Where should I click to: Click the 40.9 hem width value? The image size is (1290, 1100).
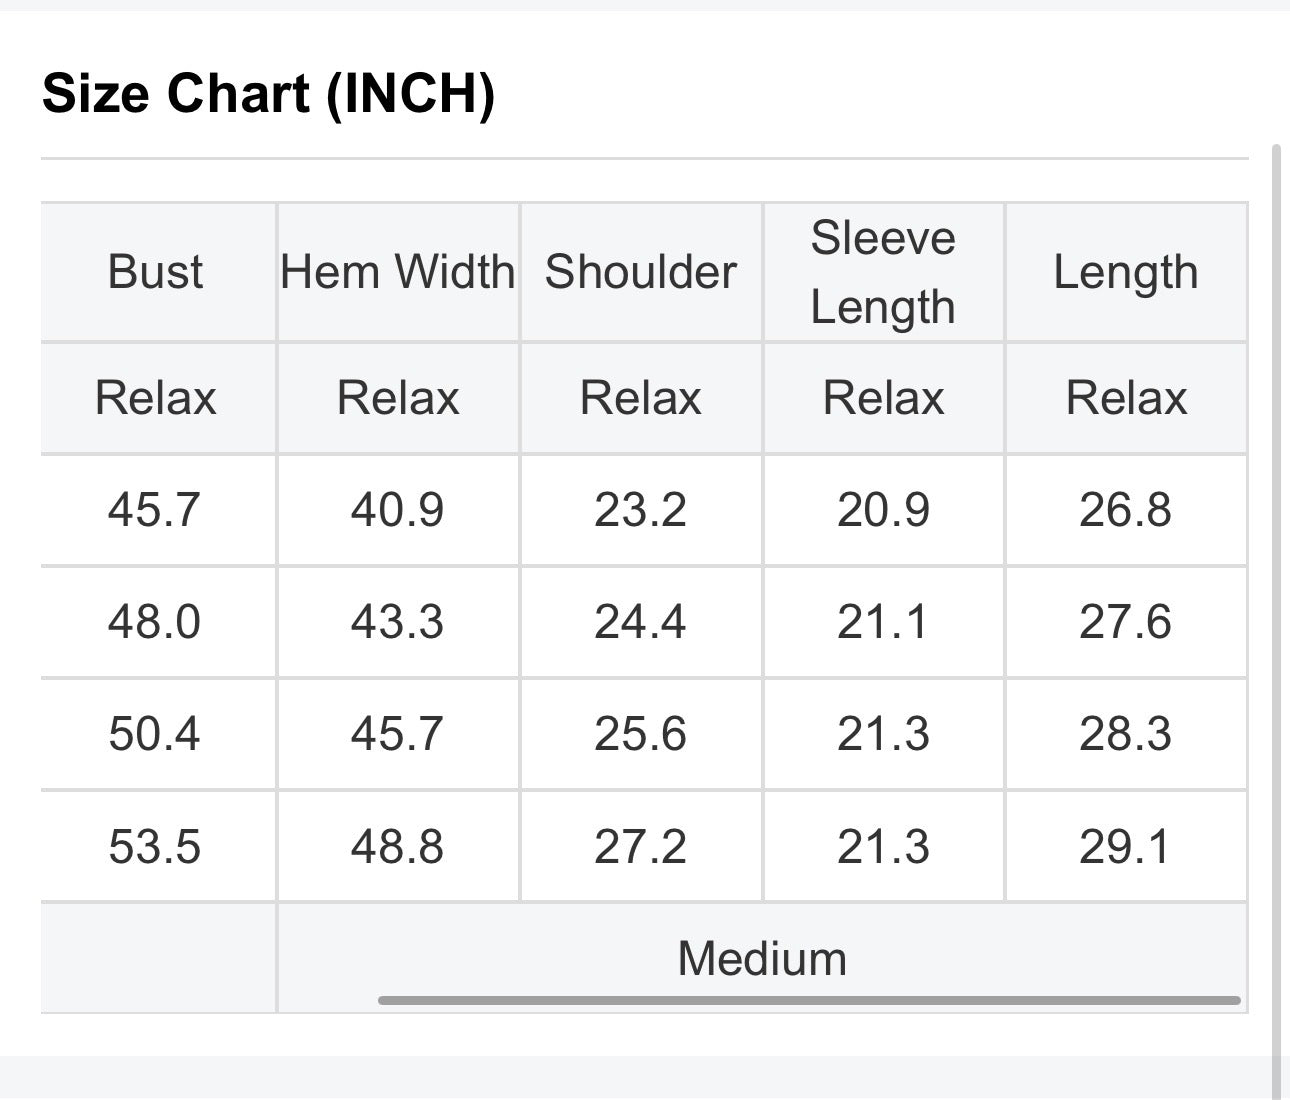398,510
